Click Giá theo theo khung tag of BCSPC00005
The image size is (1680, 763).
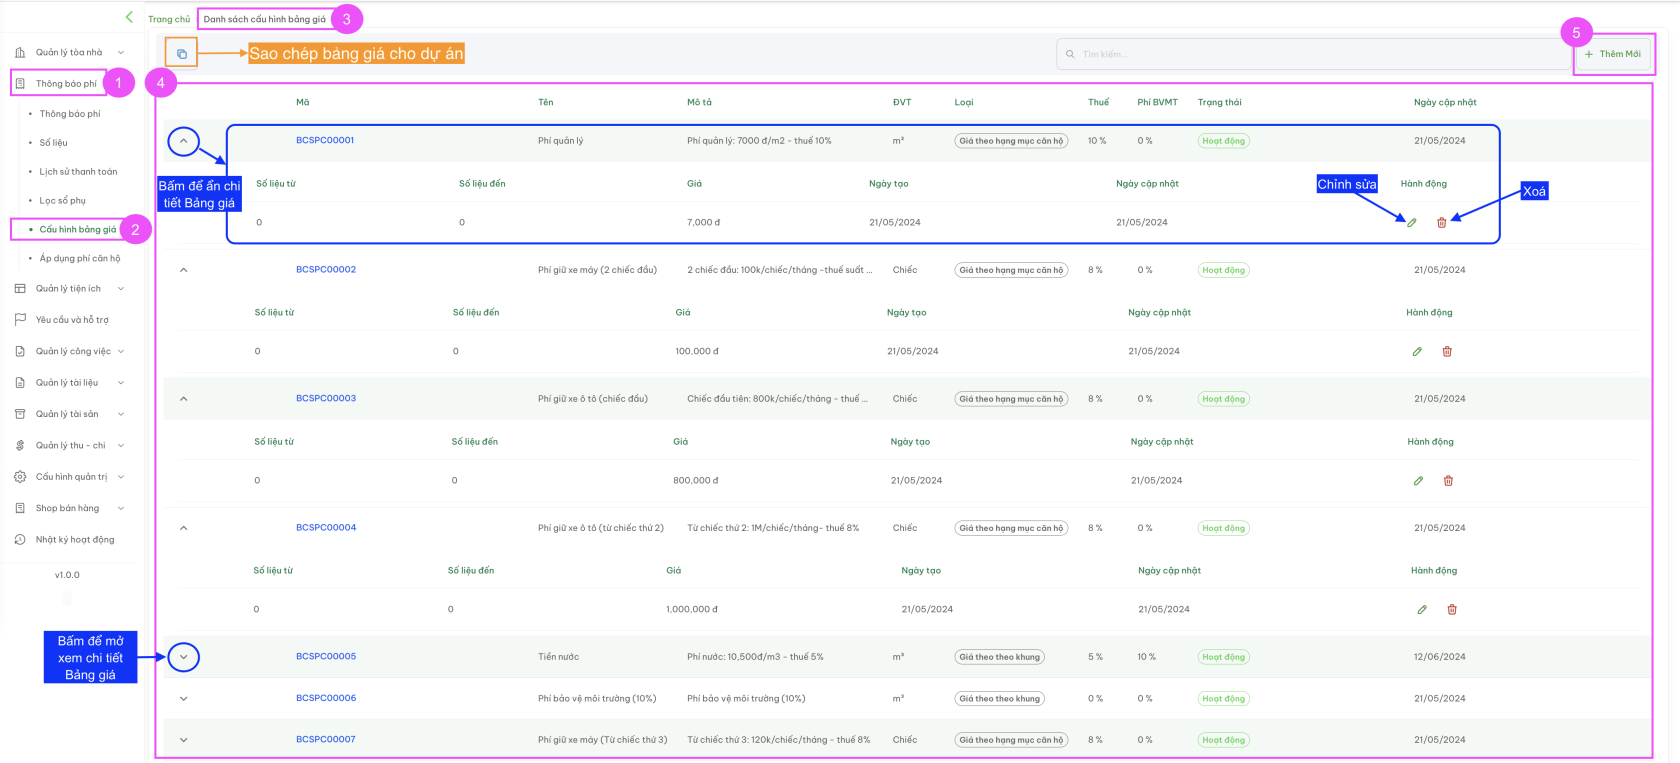(999, 657)
